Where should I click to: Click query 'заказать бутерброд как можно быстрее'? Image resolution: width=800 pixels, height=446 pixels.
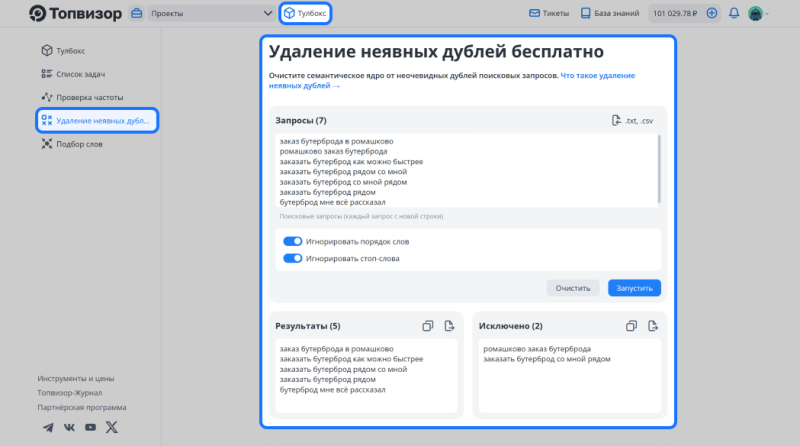pos(352,162)
